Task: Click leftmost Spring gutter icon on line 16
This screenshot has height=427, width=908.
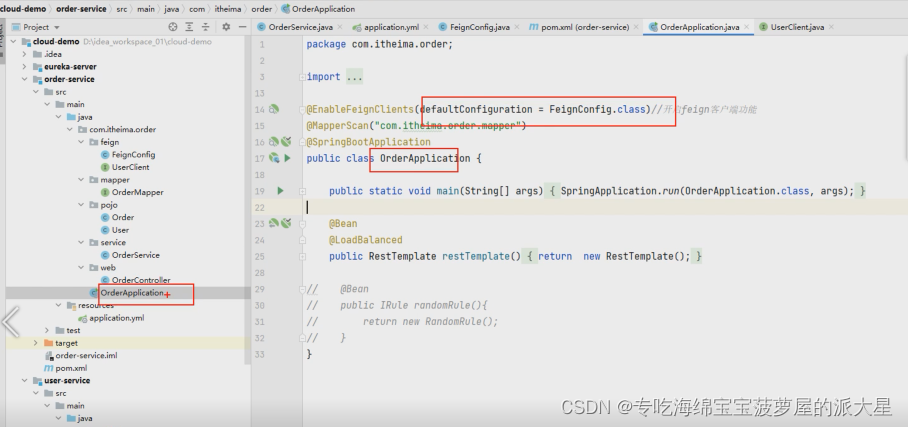Action: click(274, 141)
